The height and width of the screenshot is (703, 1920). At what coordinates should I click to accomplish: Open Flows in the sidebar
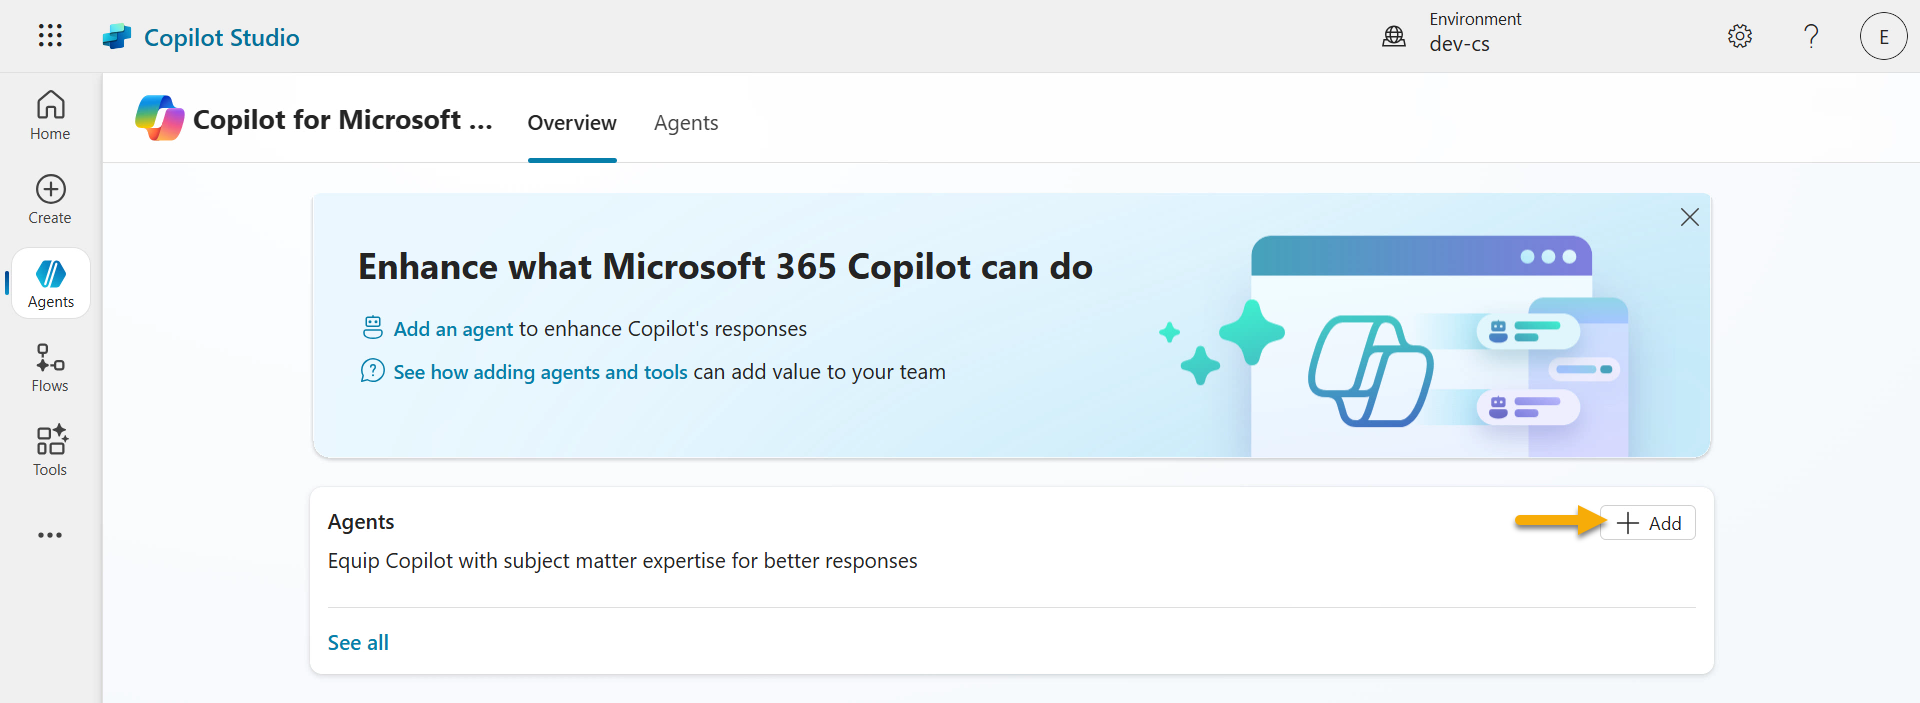pos(50,368)
